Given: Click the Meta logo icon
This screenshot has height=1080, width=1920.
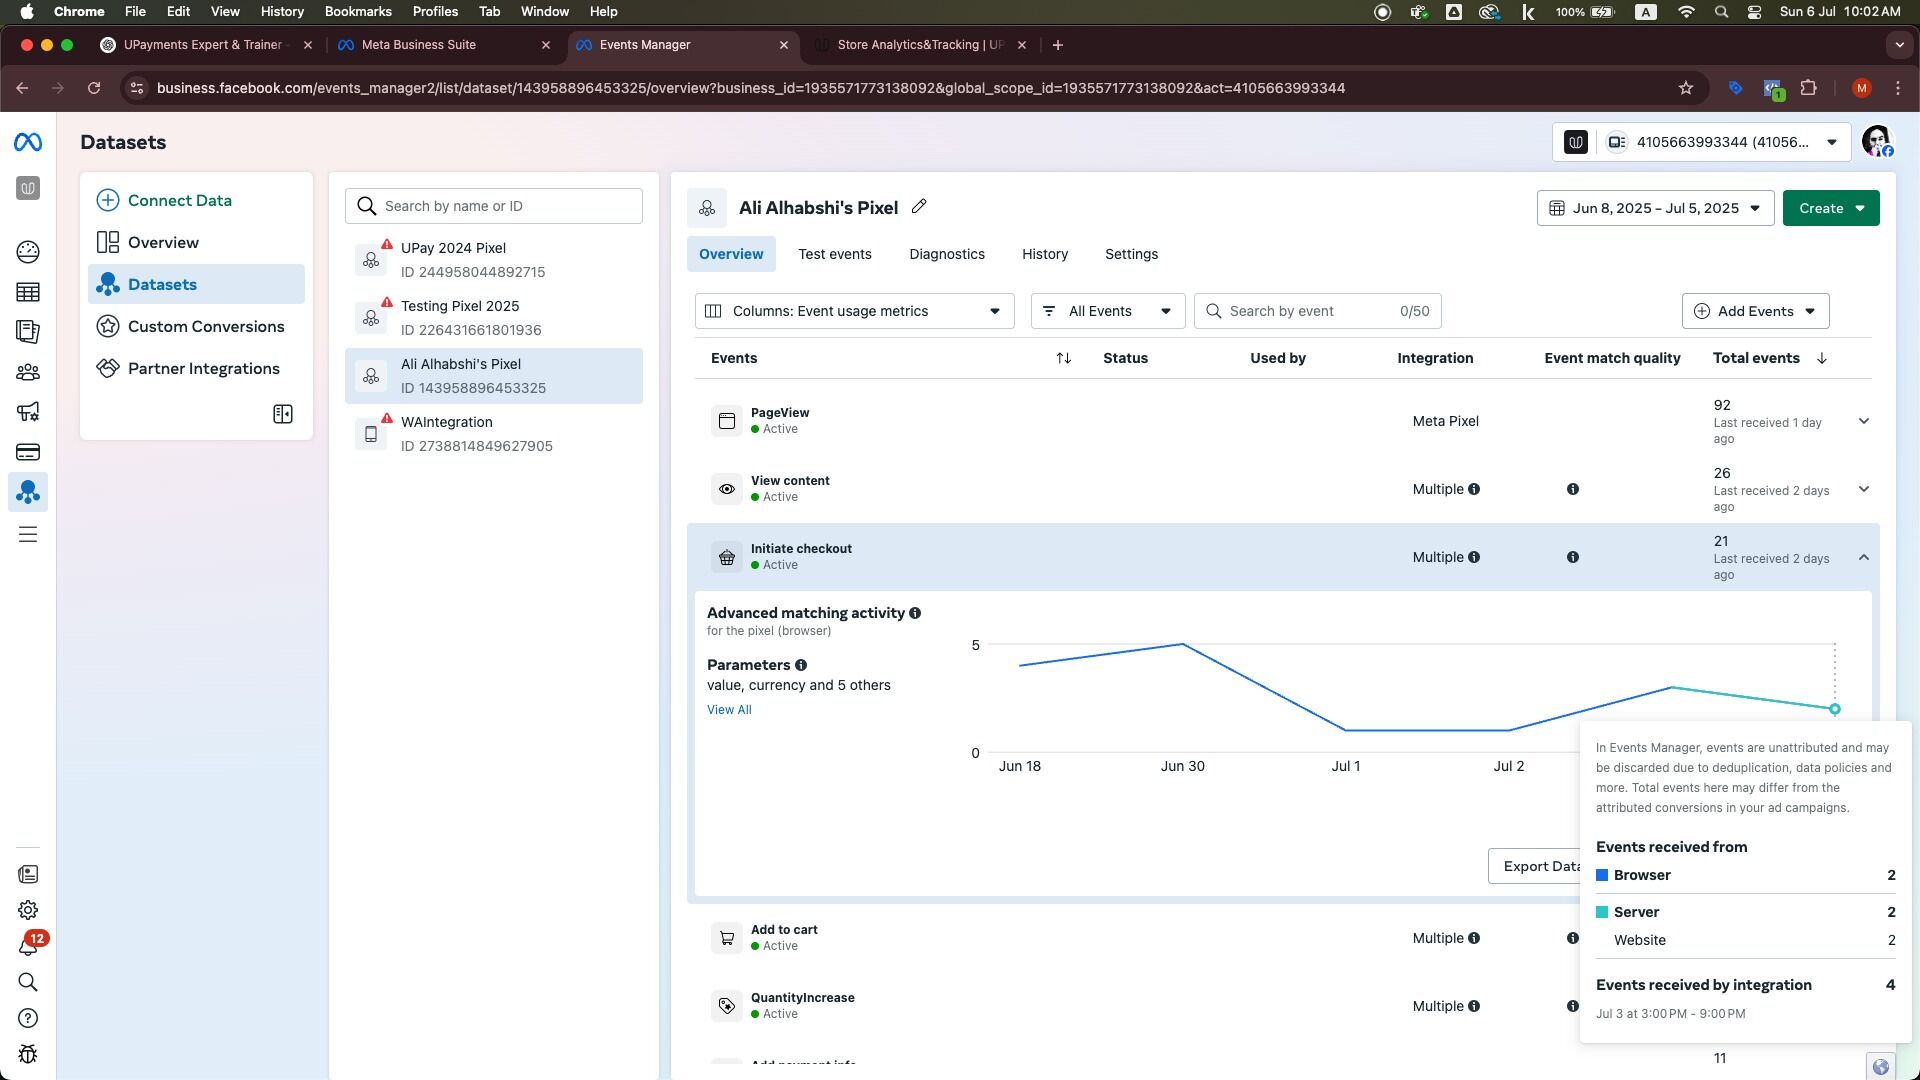Looking at the screenshot, I should point(28,143).
